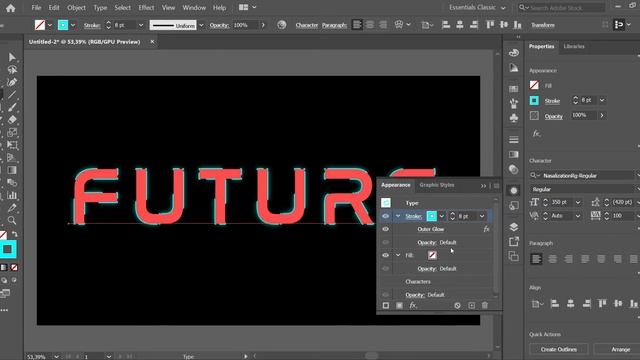Select the Eraser tool

pos(12,120)
